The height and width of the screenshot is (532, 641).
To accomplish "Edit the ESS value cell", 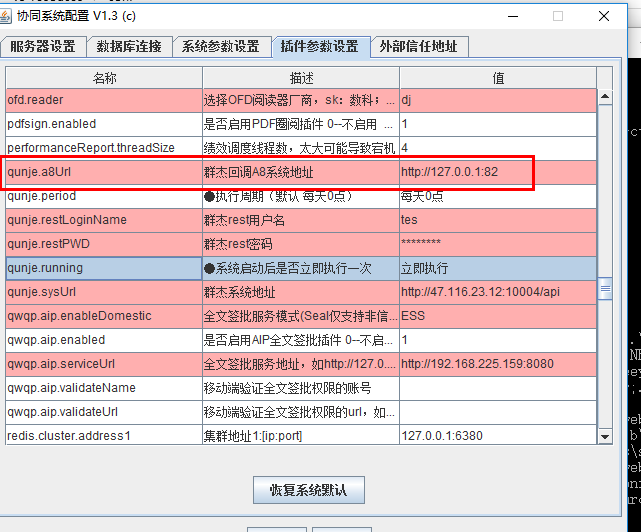I will (x=498, y=317).
